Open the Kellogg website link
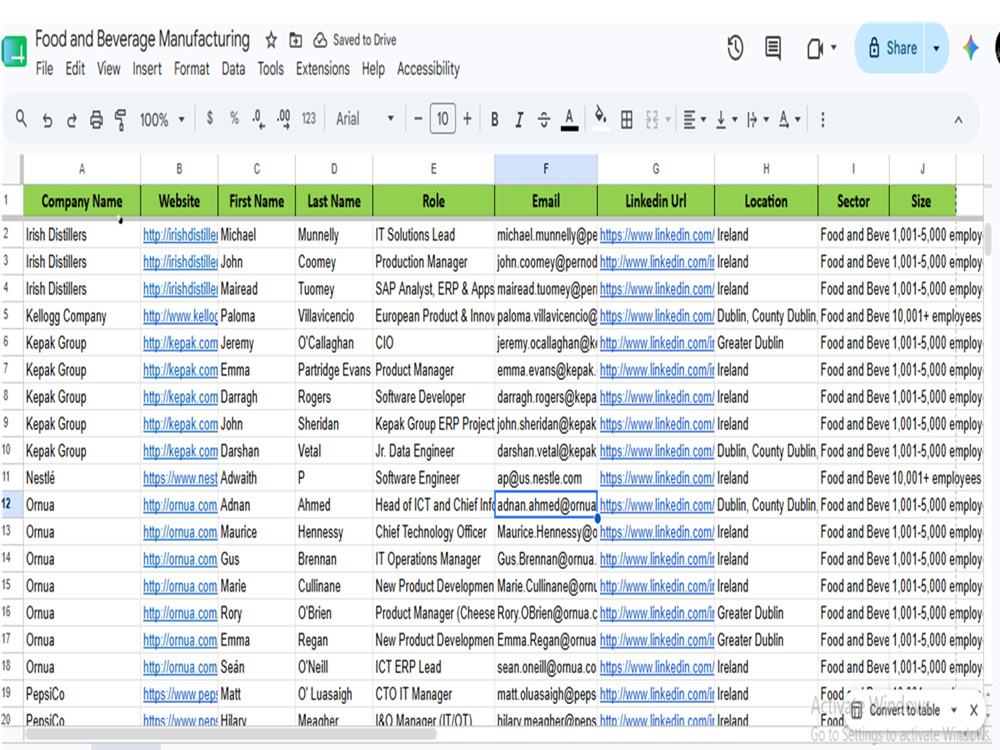Image resolution: width=1000 pixels, height=750 pixels. 180,316
